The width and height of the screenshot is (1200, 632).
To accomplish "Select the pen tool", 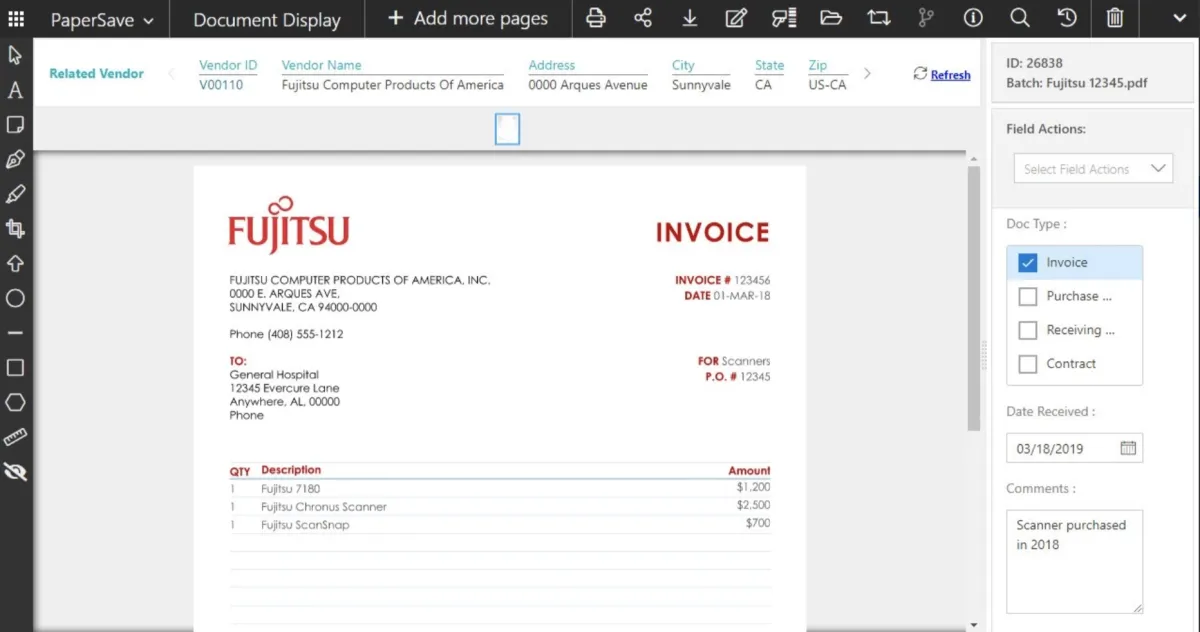I will 15,159.
